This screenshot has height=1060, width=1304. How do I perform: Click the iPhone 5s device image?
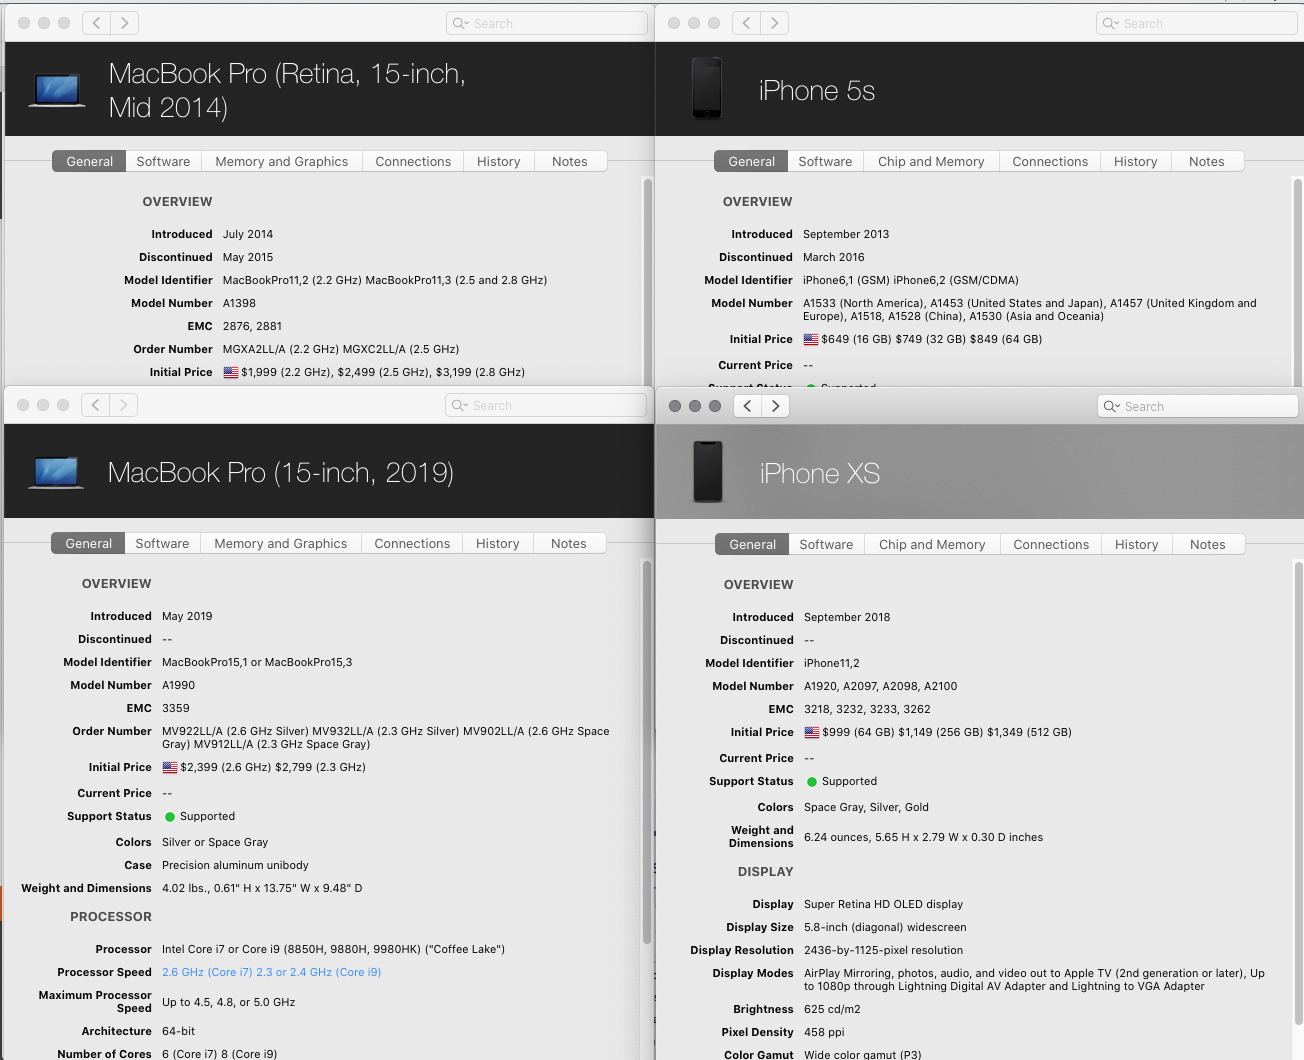(707, 89)
